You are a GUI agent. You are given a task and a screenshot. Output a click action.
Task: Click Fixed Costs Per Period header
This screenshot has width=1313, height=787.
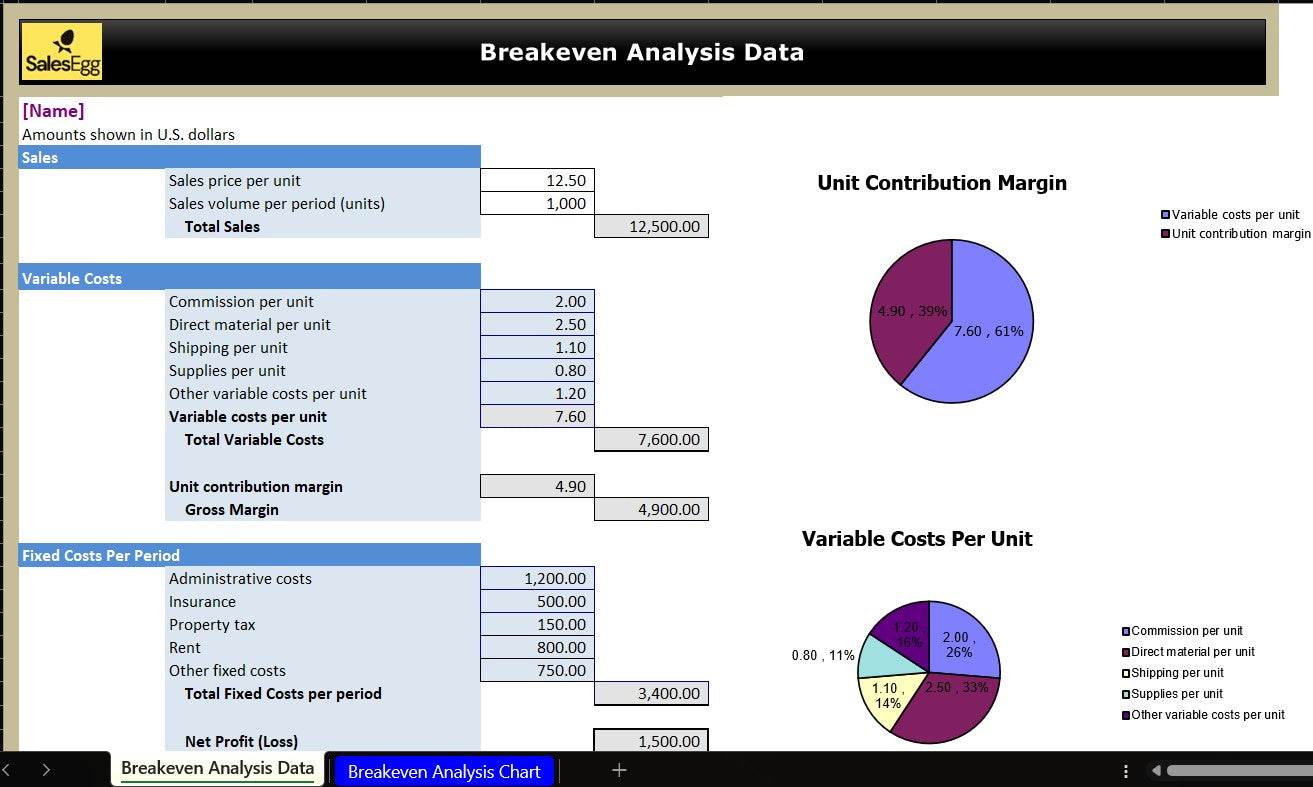pos(249,555)
